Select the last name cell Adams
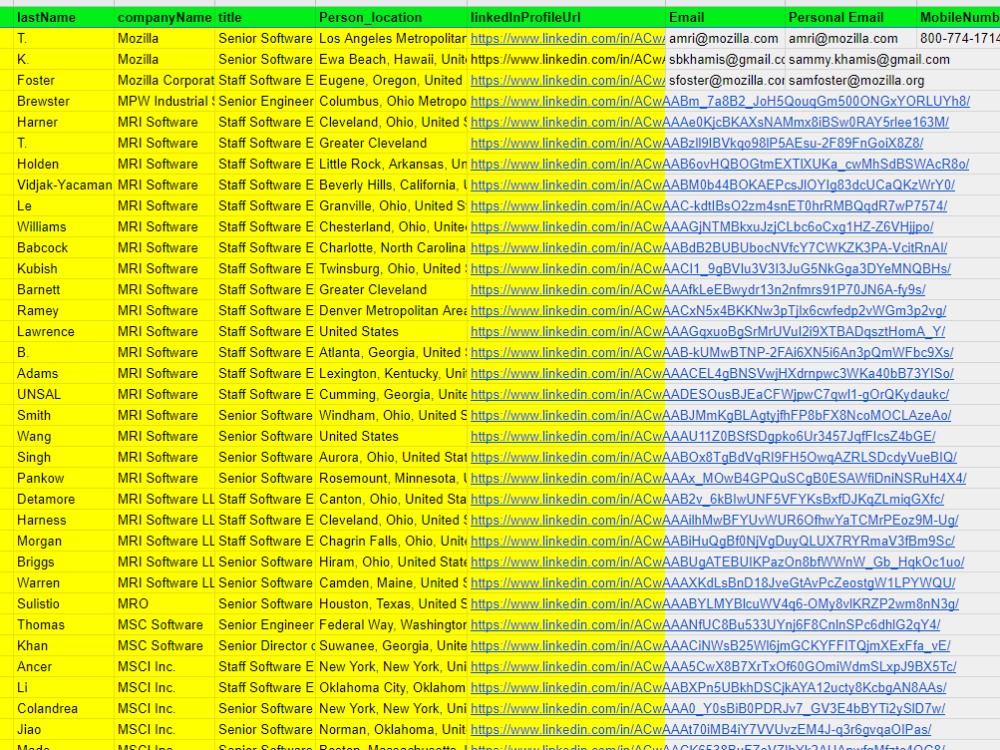1000x750 pixels. pyautogui.click(x=64, y=374)
